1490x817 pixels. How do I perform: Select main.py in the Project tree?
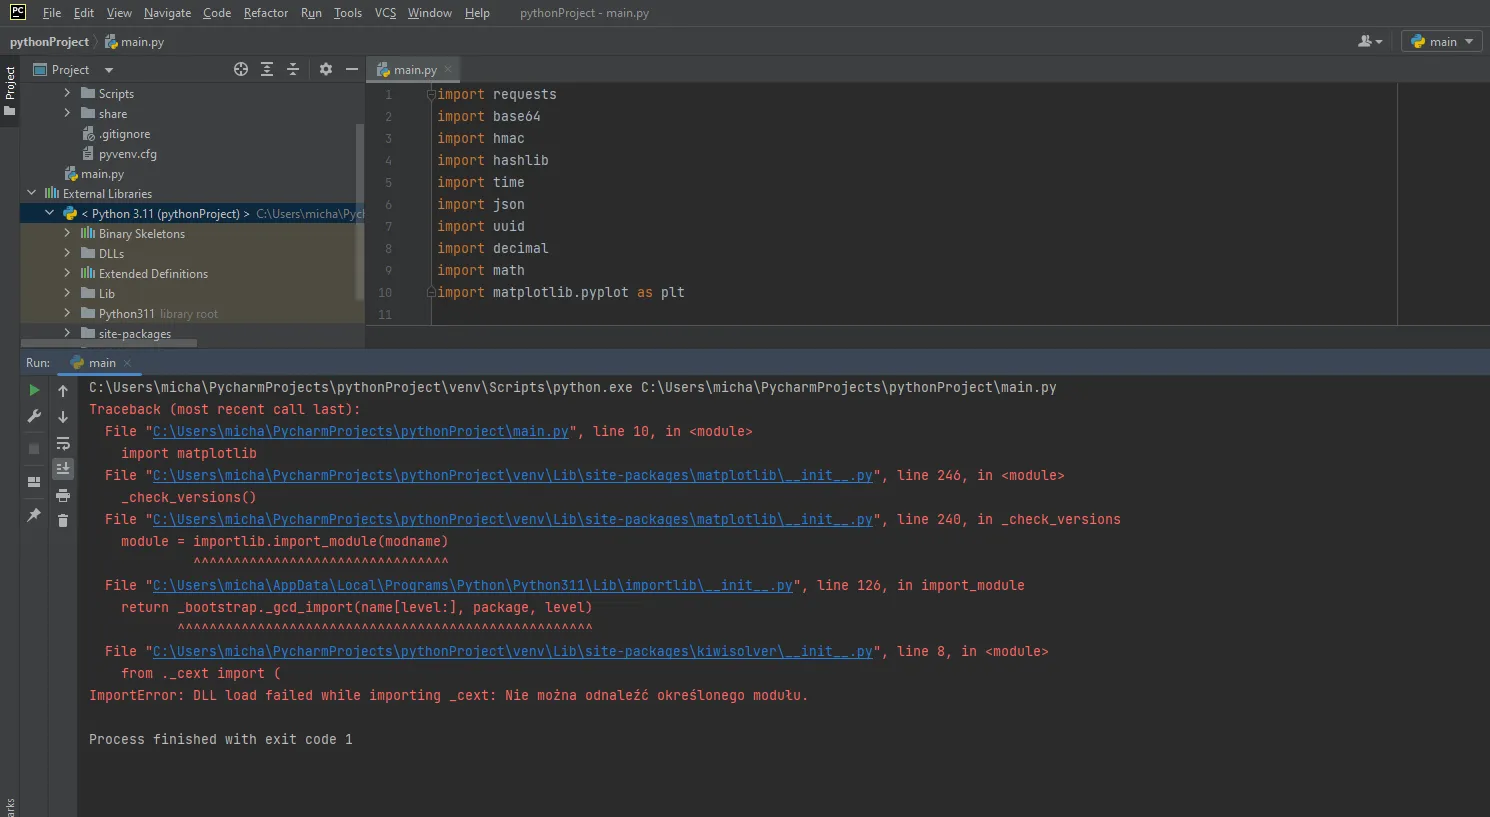[x=102, y=174]
